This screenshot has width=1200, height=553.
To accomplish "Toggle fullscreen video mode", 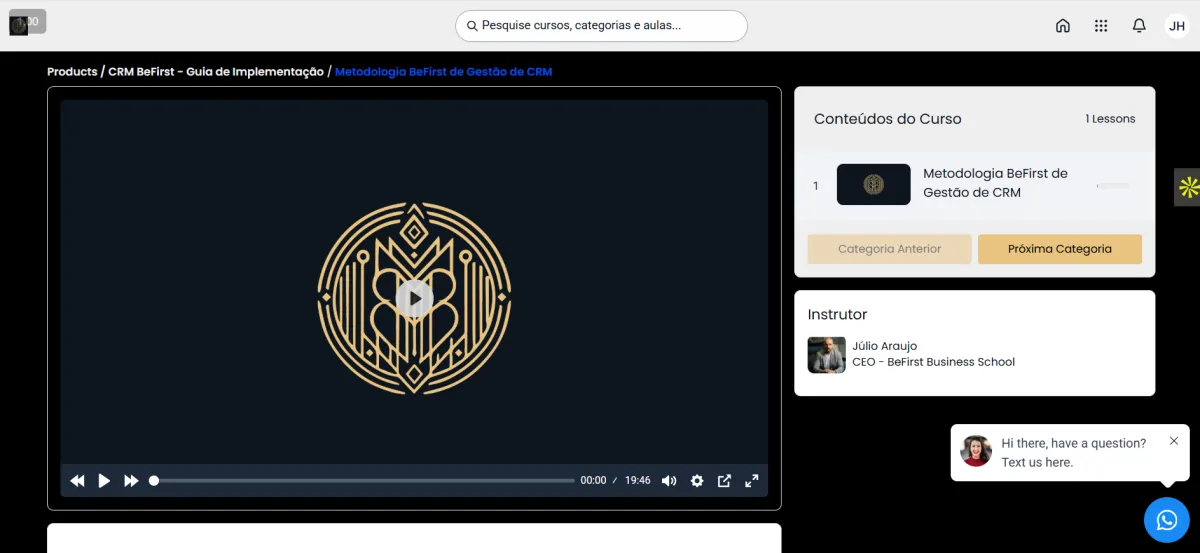I will pyautogui.click(x=751, y=481).
